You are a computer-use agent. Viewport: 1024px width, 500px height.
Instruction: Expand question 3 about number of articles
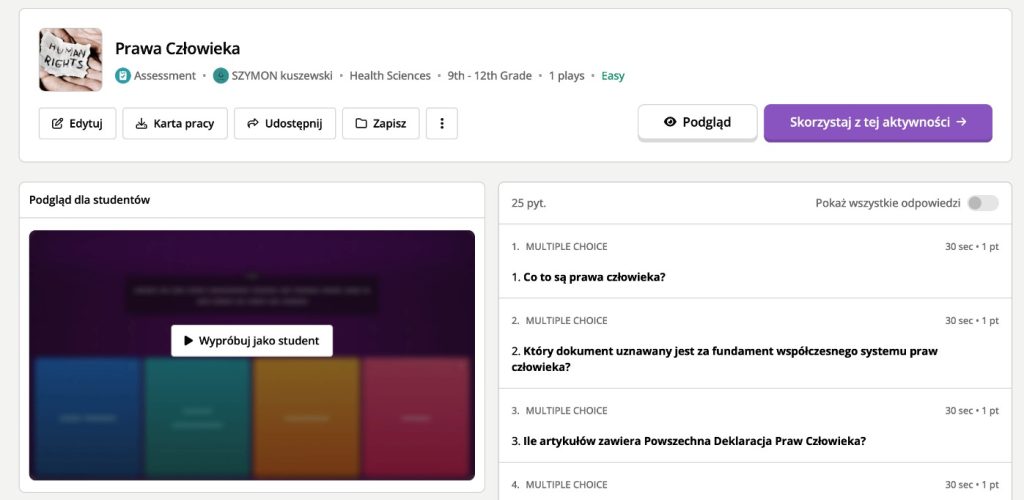point(694,441)
